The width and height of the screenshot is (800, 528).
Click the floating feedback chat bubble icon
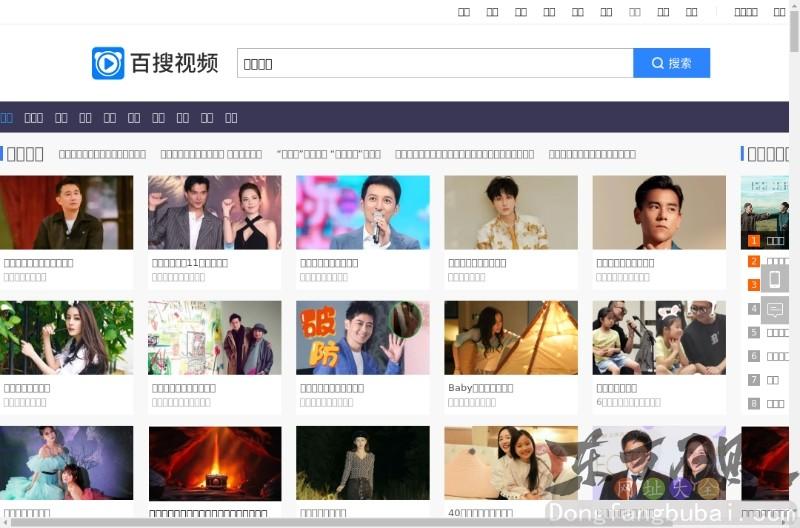774,310
